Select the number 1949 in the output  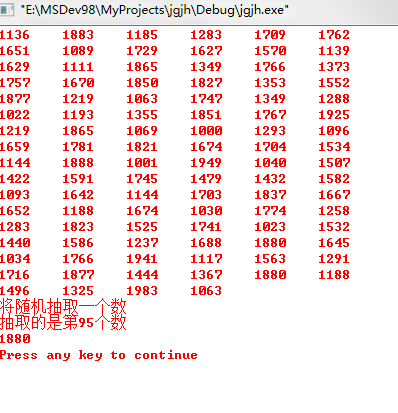pos(206,163)
